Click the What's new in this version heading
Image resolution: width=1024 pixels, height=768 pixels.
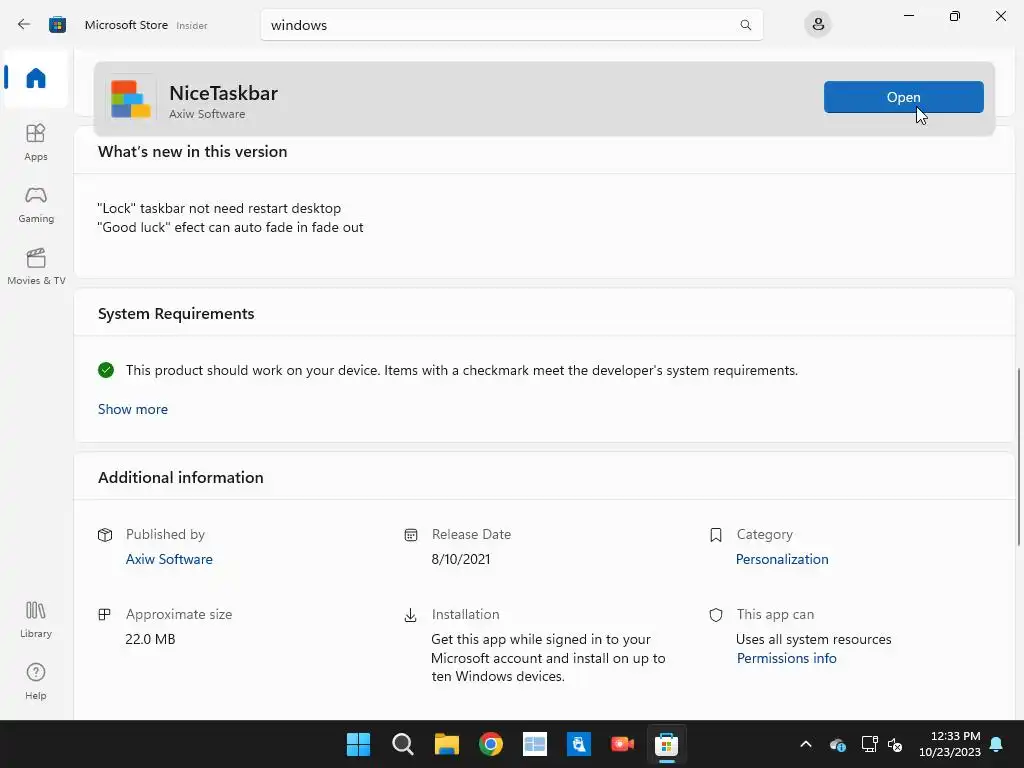[x=193, y=152]
